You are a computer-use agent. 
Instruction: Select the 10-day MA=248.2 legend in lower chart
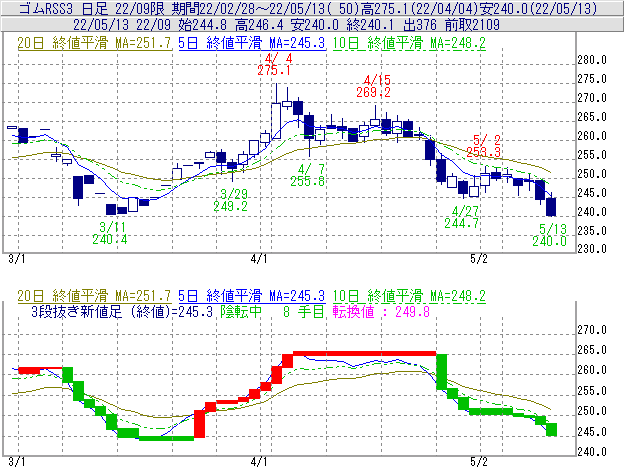409,296
